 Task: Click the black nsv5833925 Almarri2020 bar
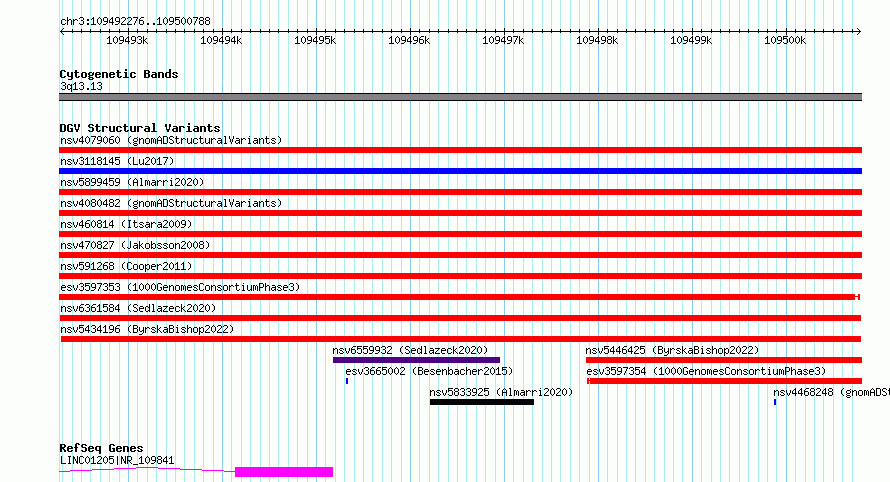pos(482,402)
